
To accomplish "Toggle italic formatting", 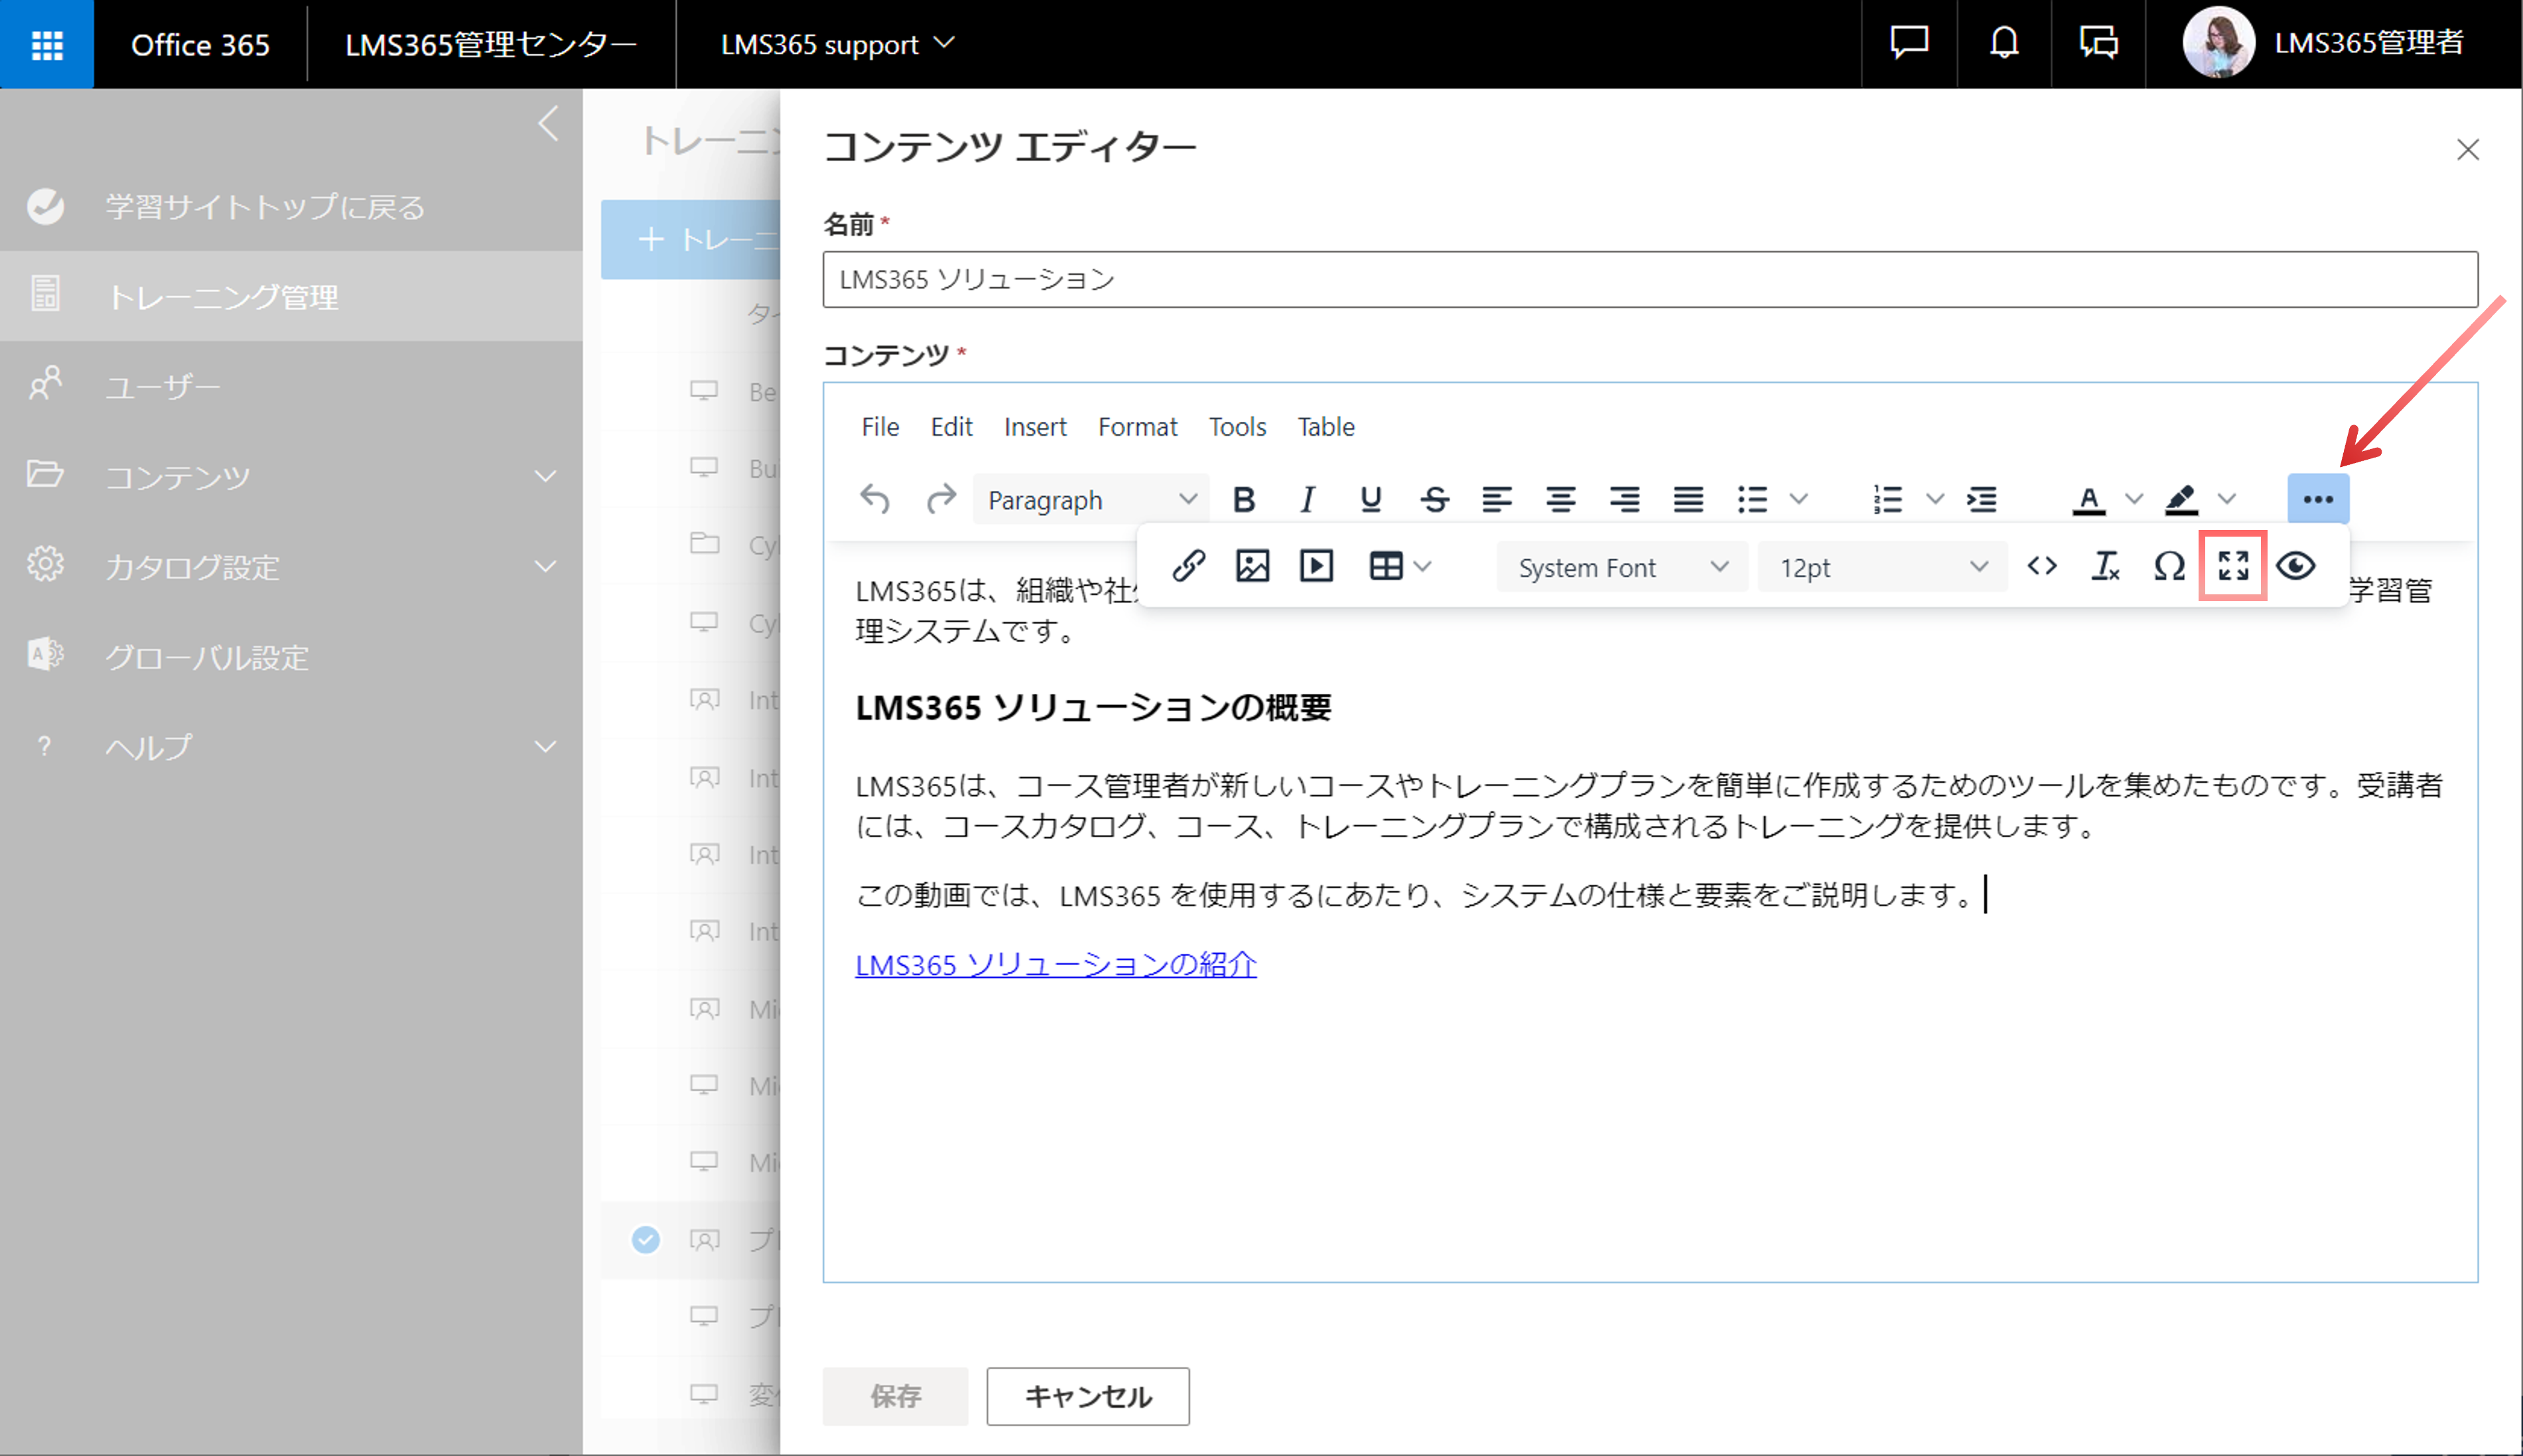I will tap(1307, 499).
